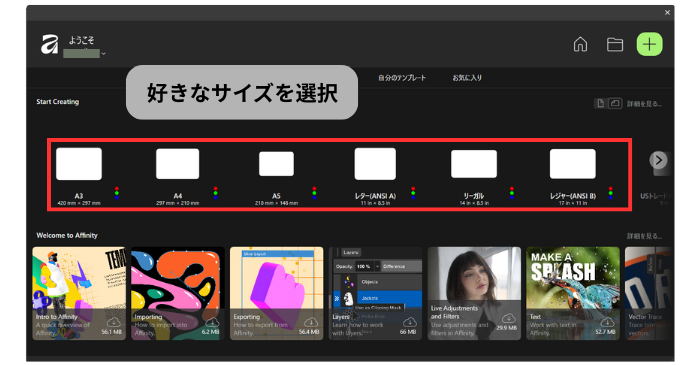Click the RGB color dots beside リーガル
This screenshot has width=698, height=365.
pyautogui.click(x=512, y=193)
